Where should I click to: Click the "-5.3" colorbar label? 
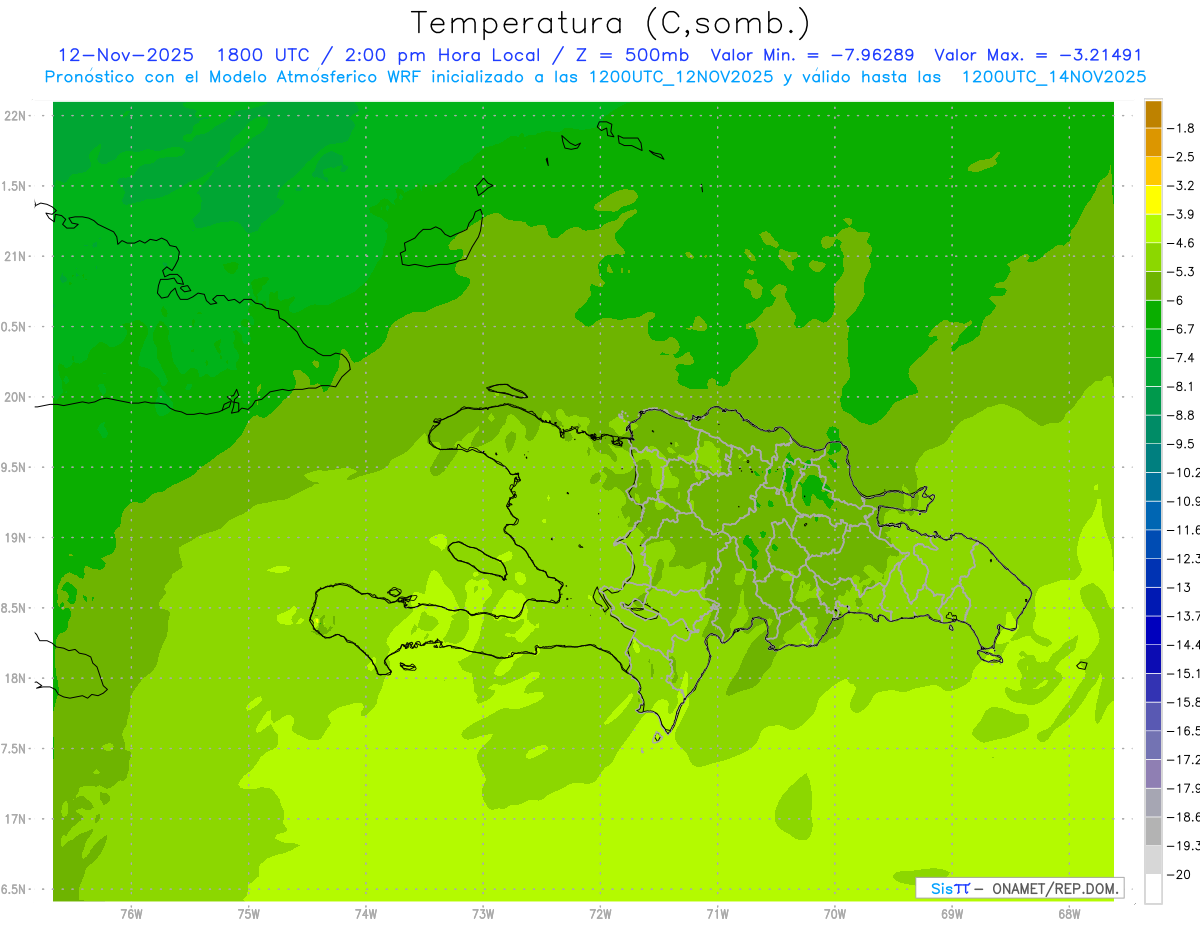click(1181, 271)
